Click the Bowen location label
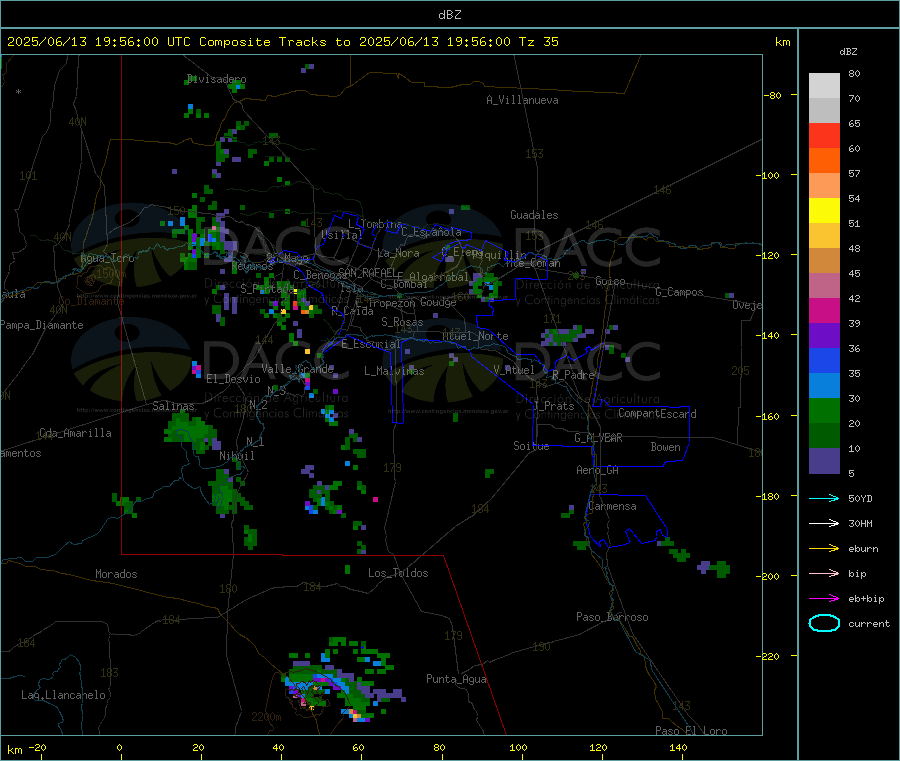This screenshot has height=761, width=900. [666, 447]
